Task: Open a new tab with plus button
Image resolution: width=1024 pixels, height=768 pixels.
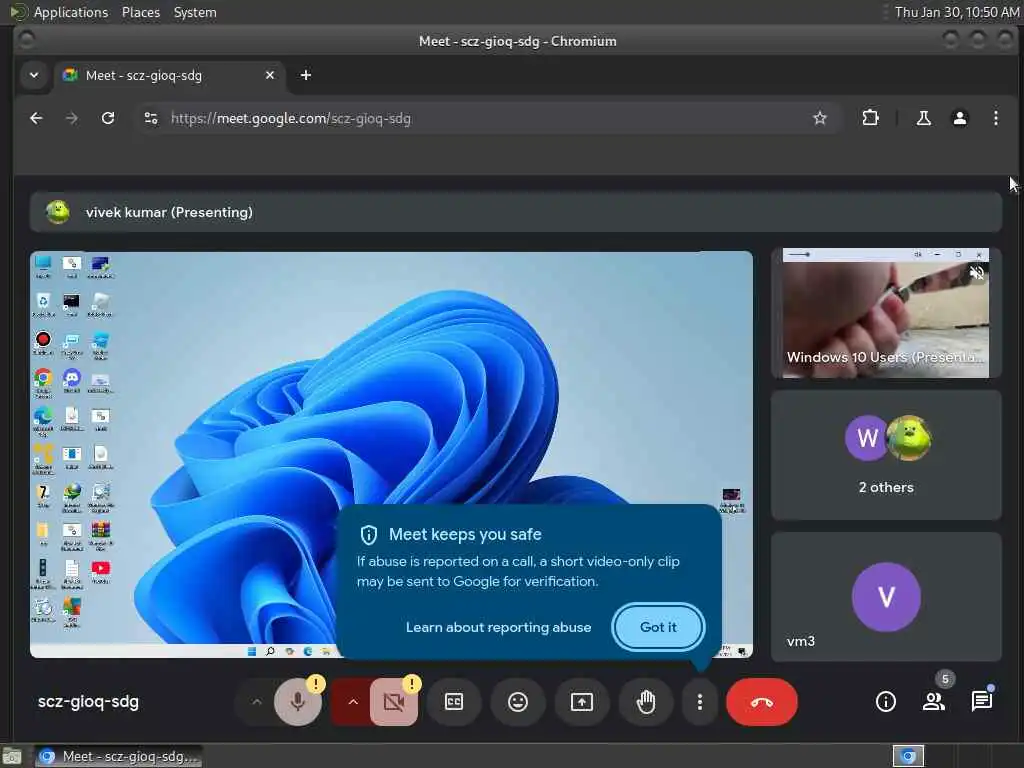Action: click(306, 75)
